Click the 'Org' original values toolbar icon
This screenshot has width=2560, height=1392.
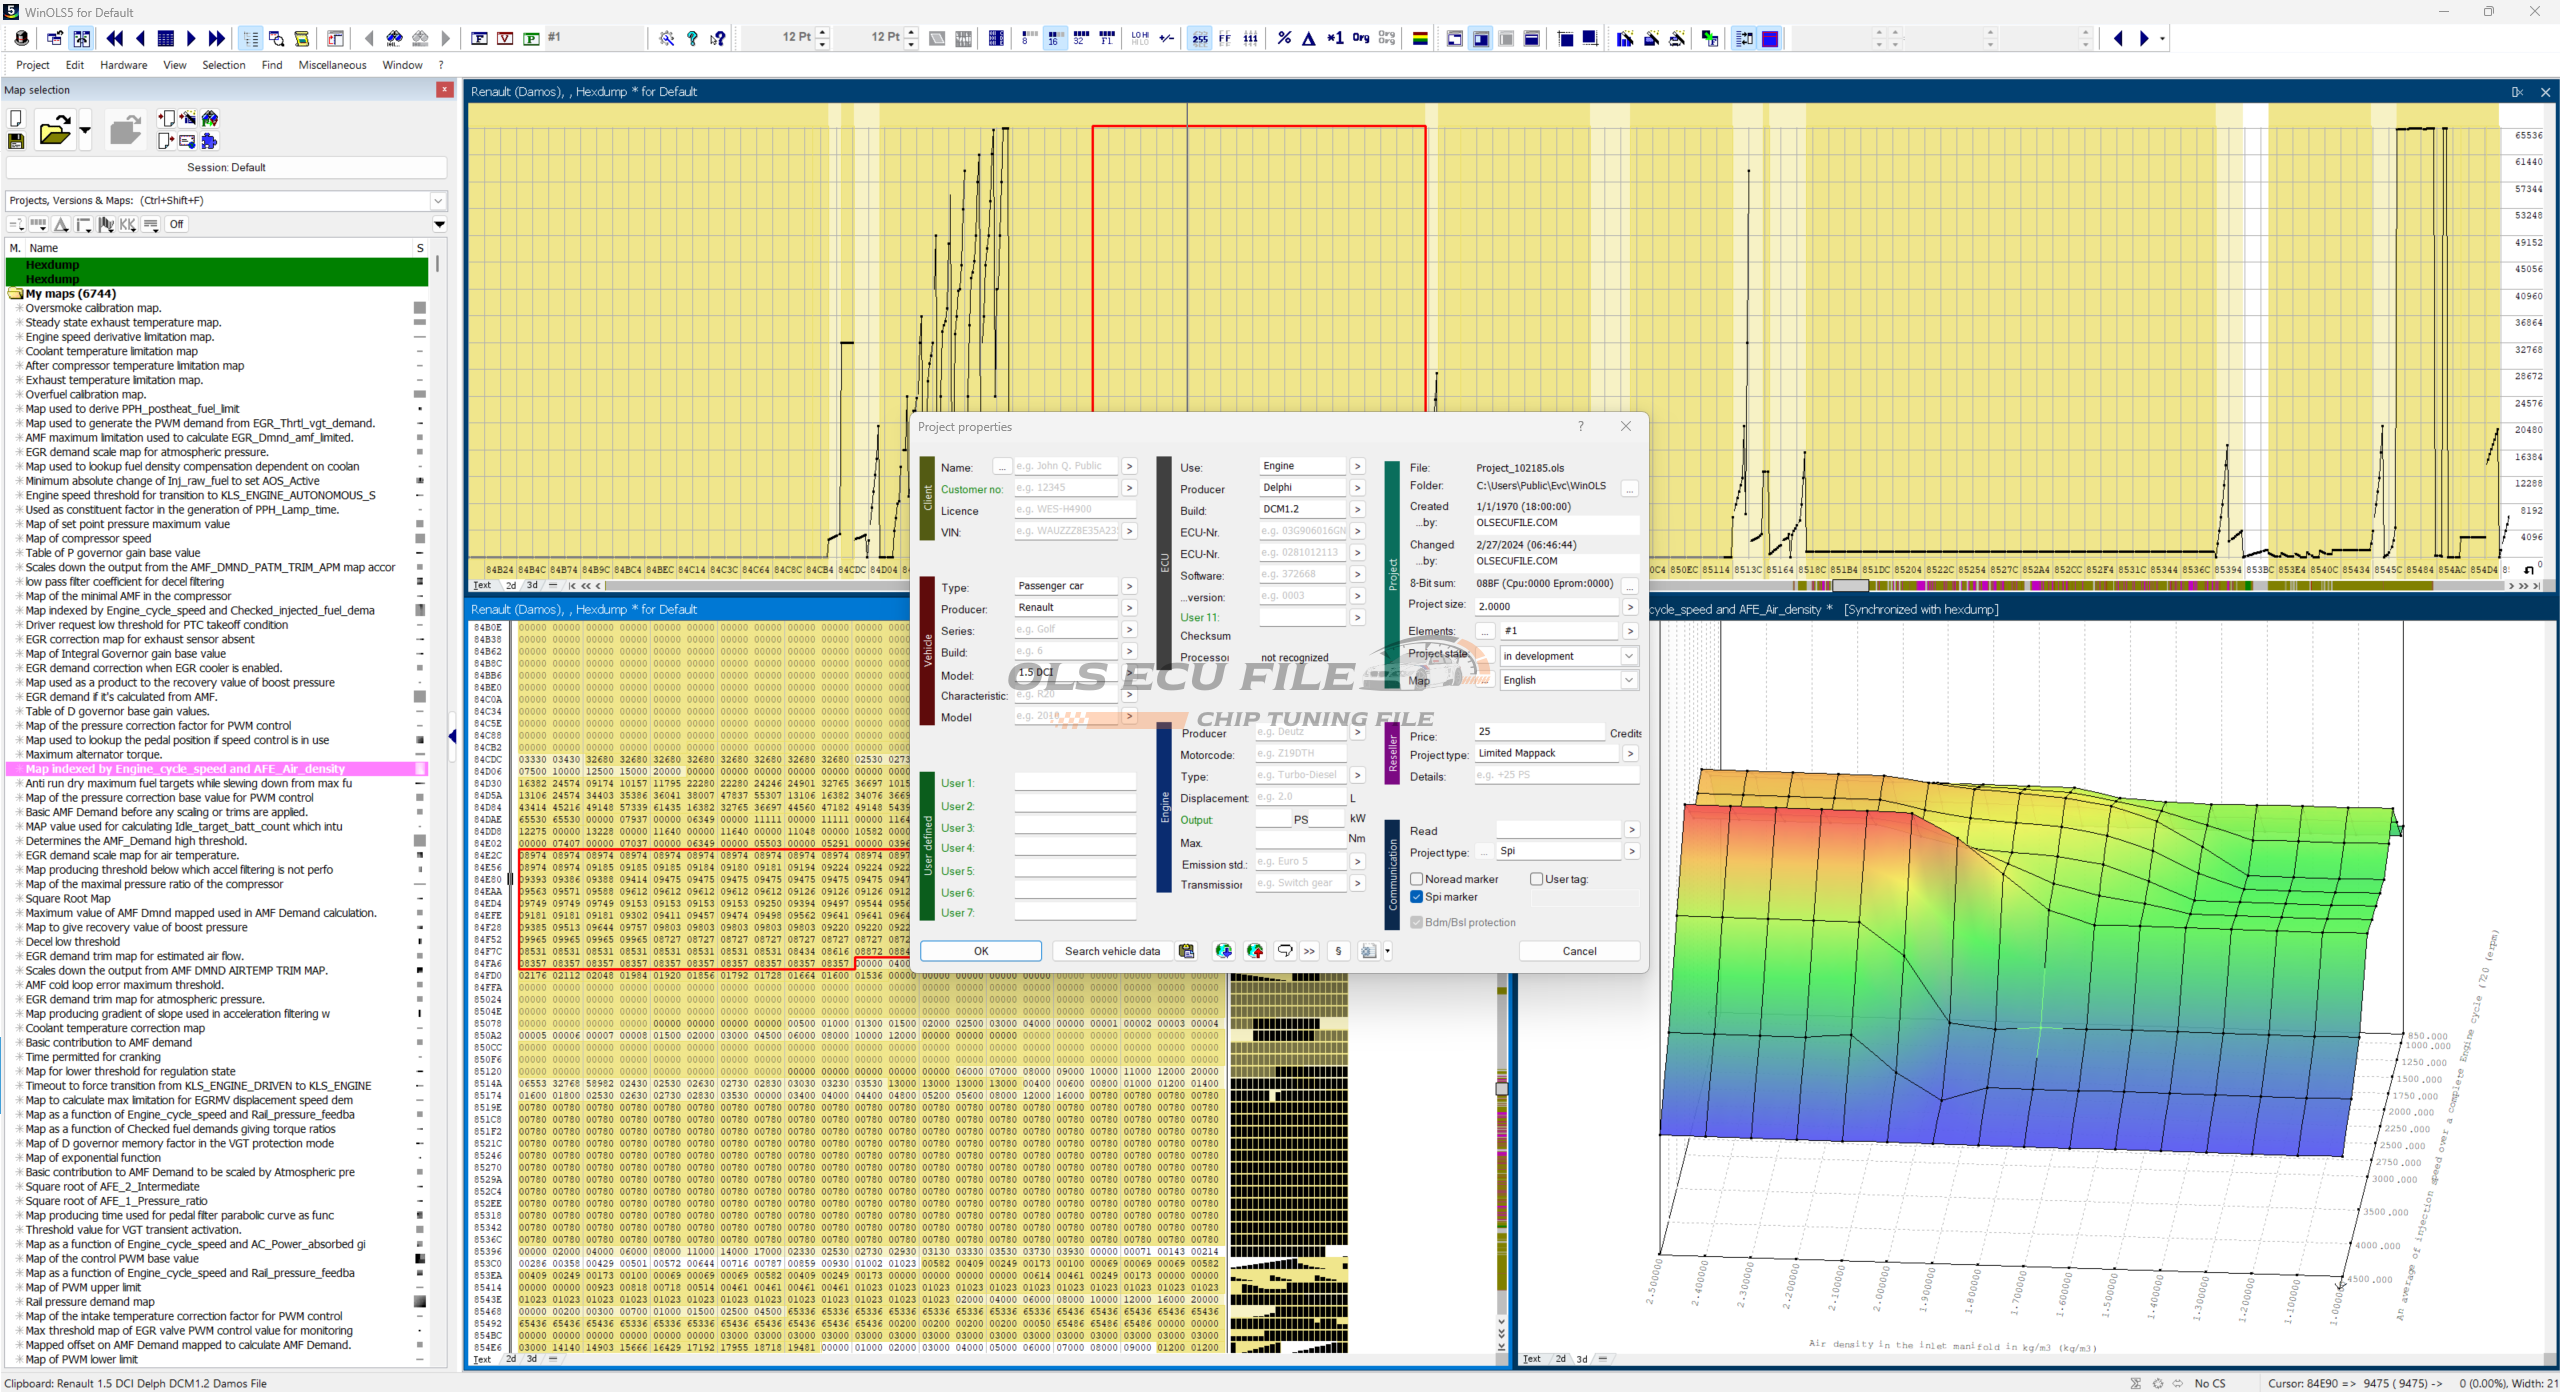[1361, 38]
